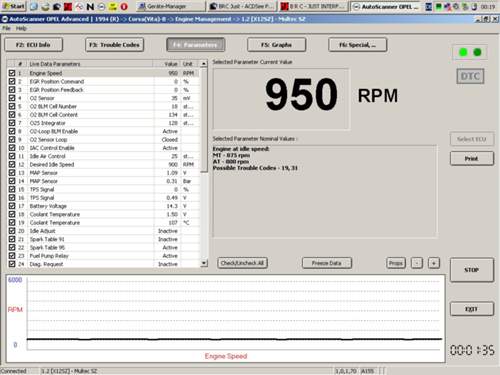The width and height of the screenshot is (500, 375).
Task: Uncheck the O2 Sensor Loop checkbox
Action: tap(12, 139)
